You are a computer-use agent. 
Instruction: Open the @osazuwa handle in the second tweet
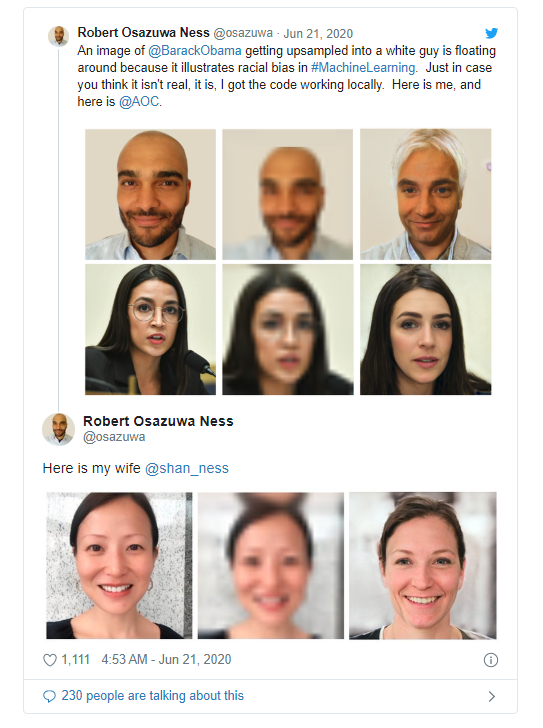coord(114,437)
